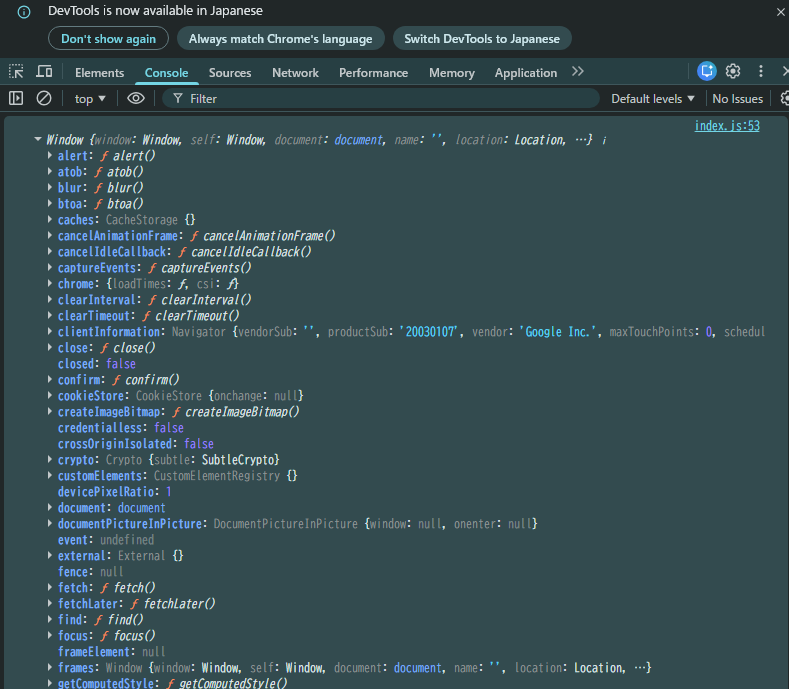Clear console with the ban icon
789x689 pixels.
(44, 98)
